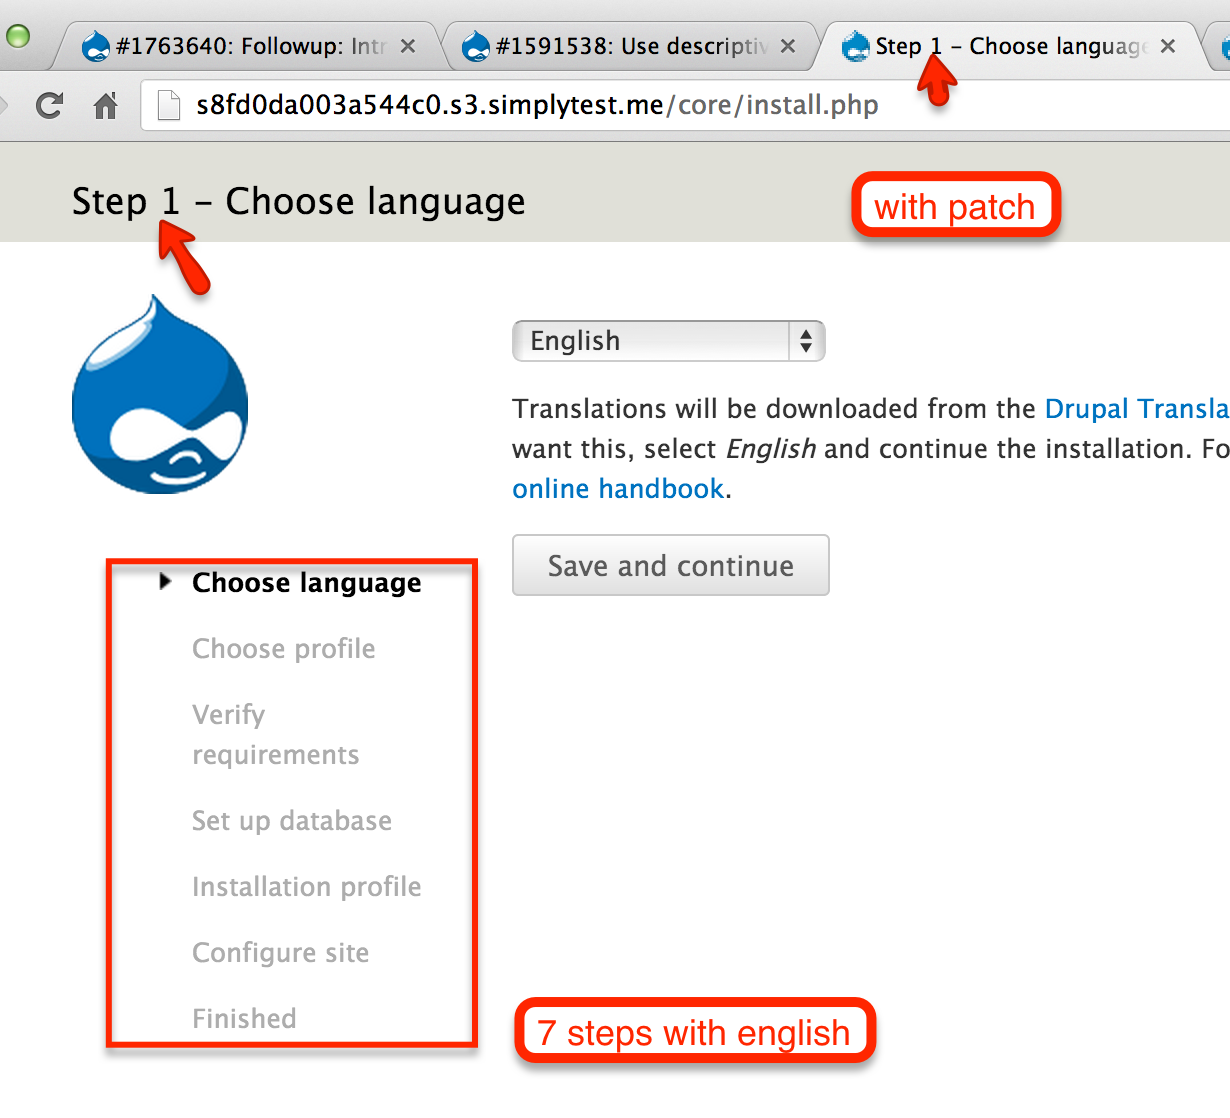Image resolution: width=1230 pixels, height=1118 pixels.
Task: Click the Verify requirements step
Action: point(276,735)
